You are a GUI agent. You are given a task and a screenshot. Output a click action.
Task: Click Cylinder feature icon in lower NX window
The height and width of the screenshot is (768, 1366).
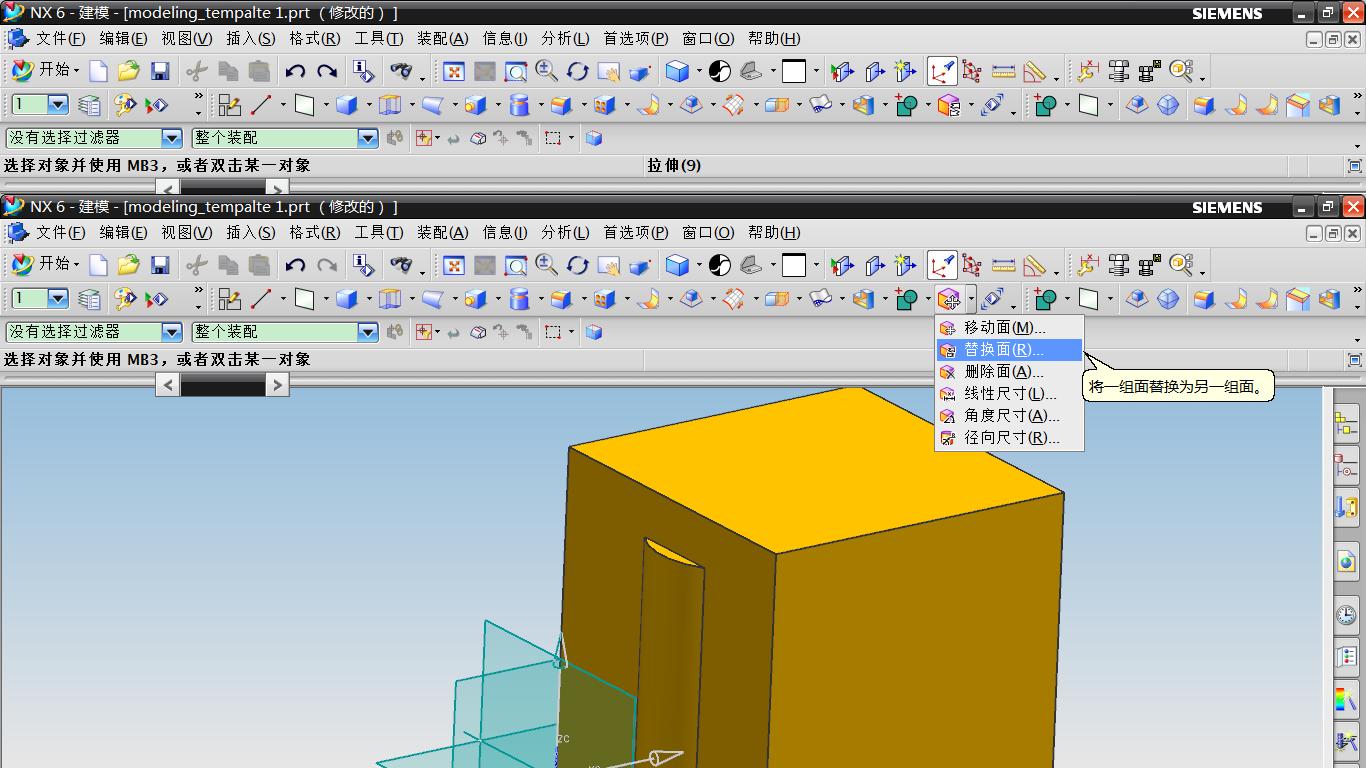tap(519, 299)
